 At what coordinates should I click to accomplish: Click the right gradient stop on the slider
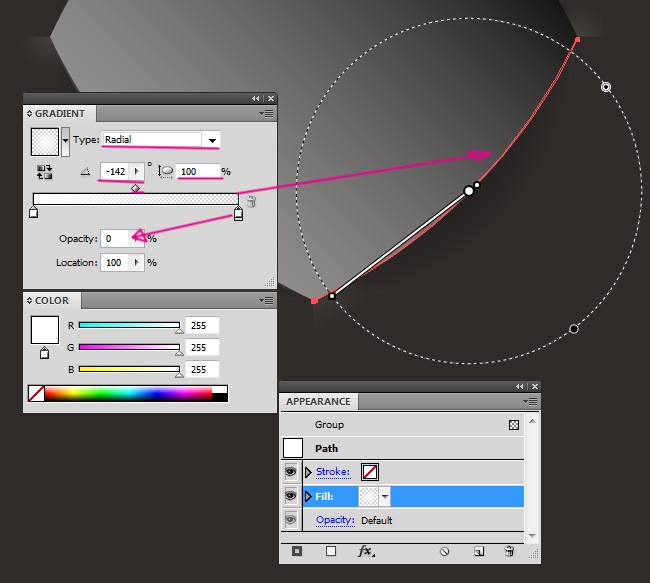(238, 212)
